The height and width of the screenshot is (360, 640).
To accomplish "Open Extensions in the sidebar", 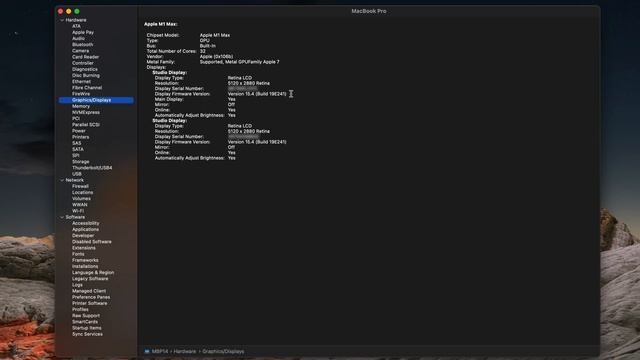I will [84, 248].
